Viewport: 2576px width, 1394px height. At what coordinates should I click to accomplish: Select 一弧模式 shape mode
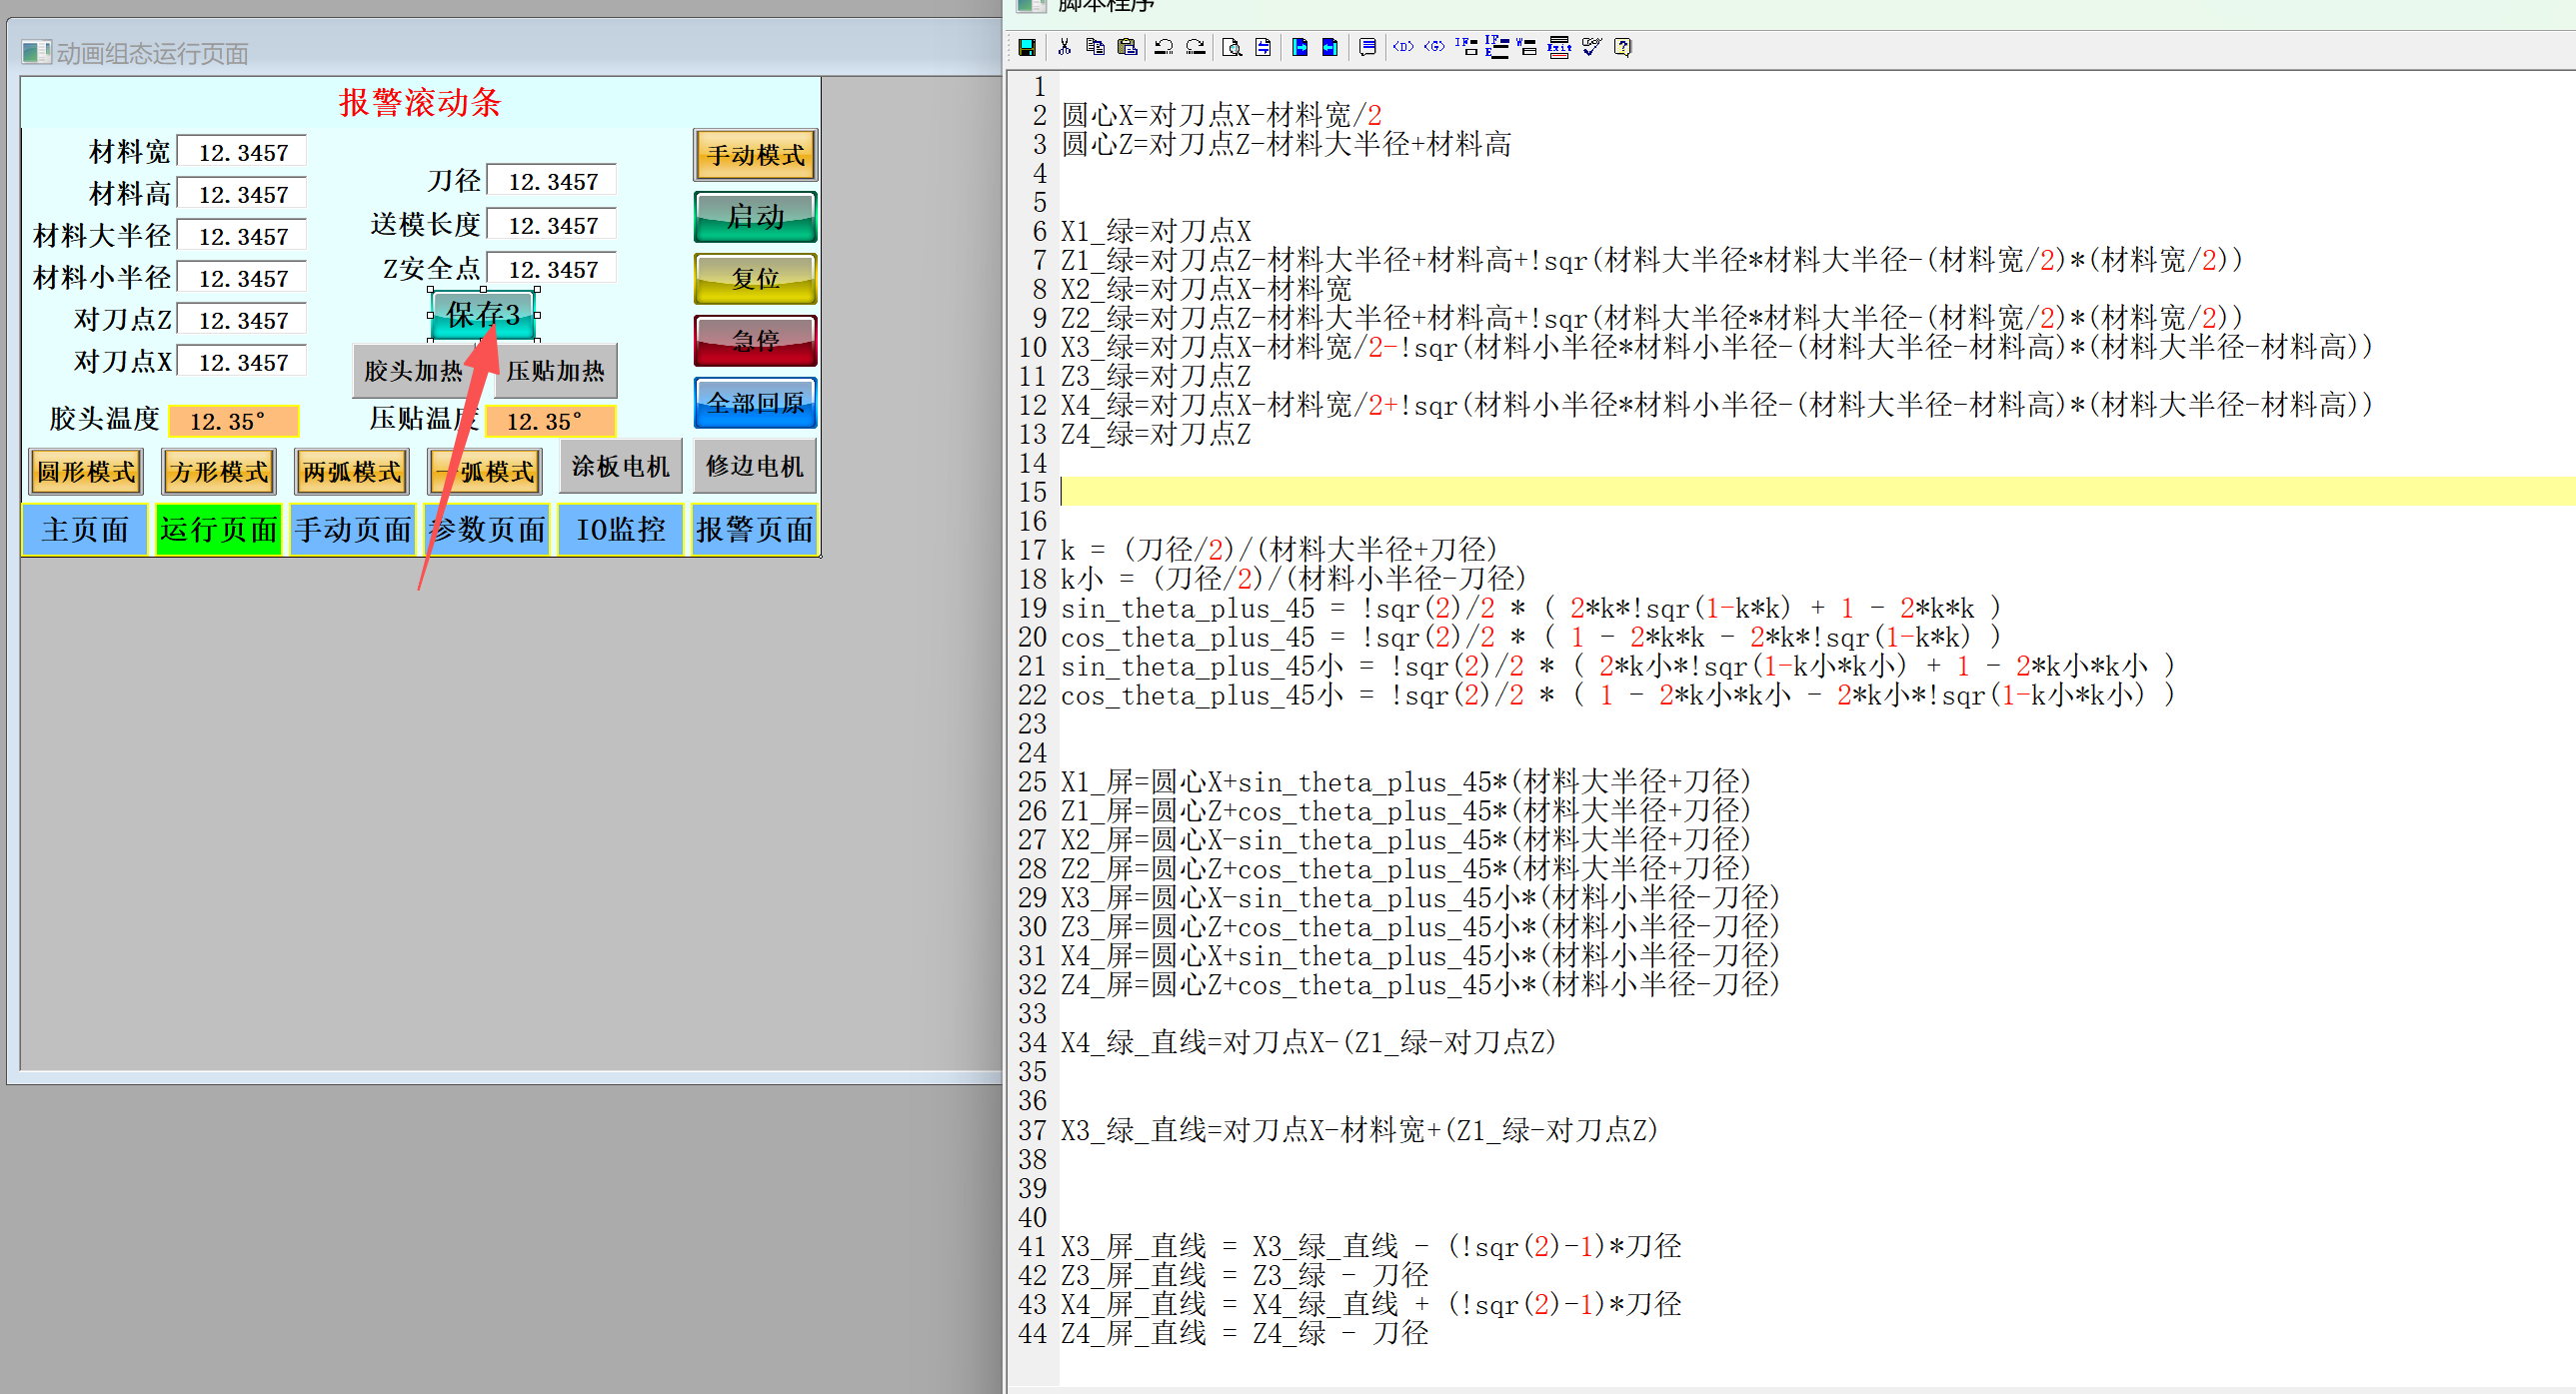click(x=485, y=471)
